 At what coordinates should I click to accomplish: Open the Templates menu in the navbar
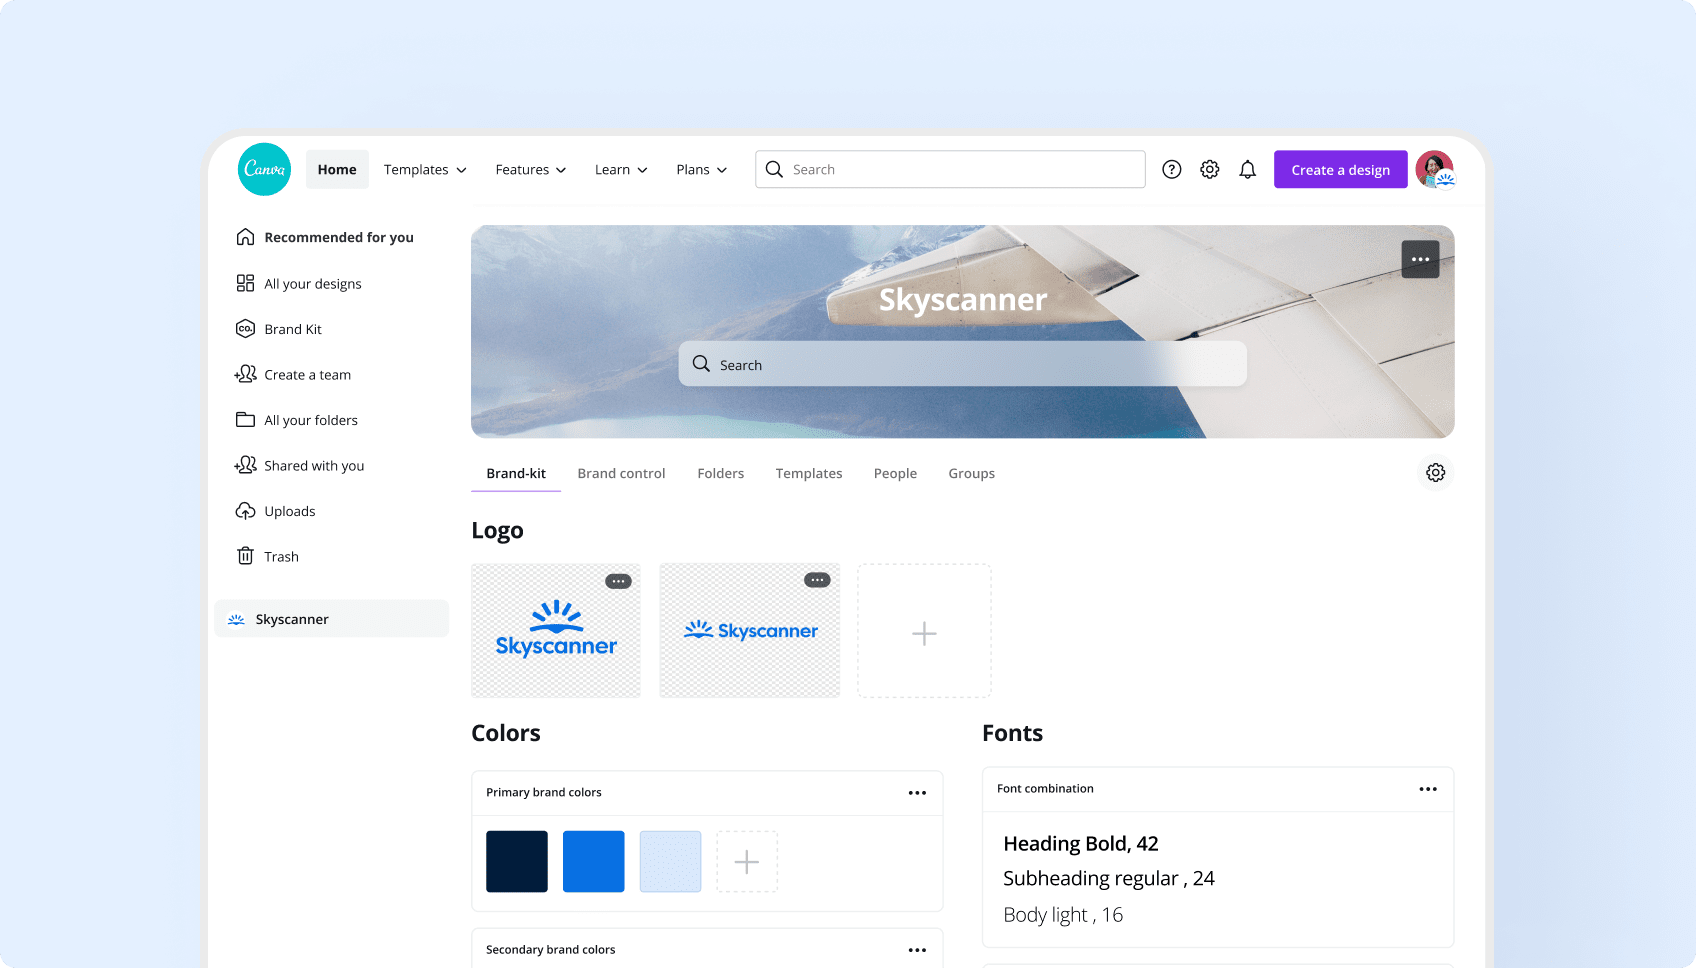424,169
